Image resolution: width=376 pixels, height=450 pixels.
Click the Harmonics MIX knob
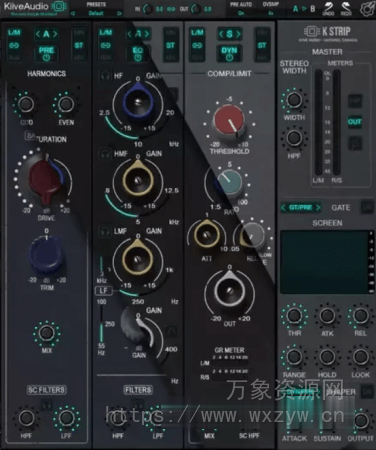tap(46, 333)
